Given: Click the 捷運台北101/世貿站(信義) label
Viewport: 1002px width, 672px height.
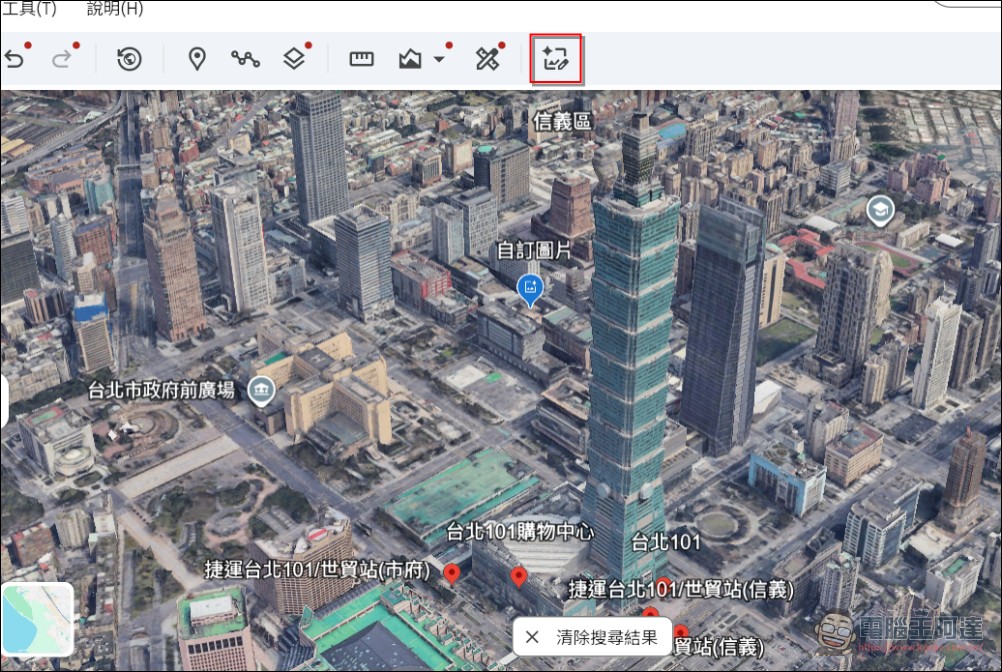Looking at the screenshot, I should [x=681, y=588].
